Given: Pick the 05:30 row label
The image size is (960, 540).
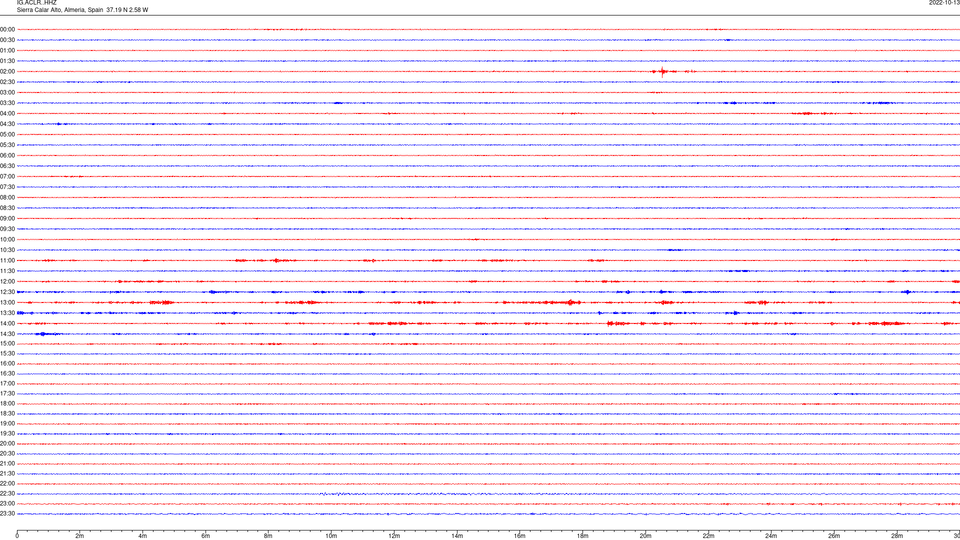Looking at the screenshot, I should pyautogui.click(x=7, y=144).
